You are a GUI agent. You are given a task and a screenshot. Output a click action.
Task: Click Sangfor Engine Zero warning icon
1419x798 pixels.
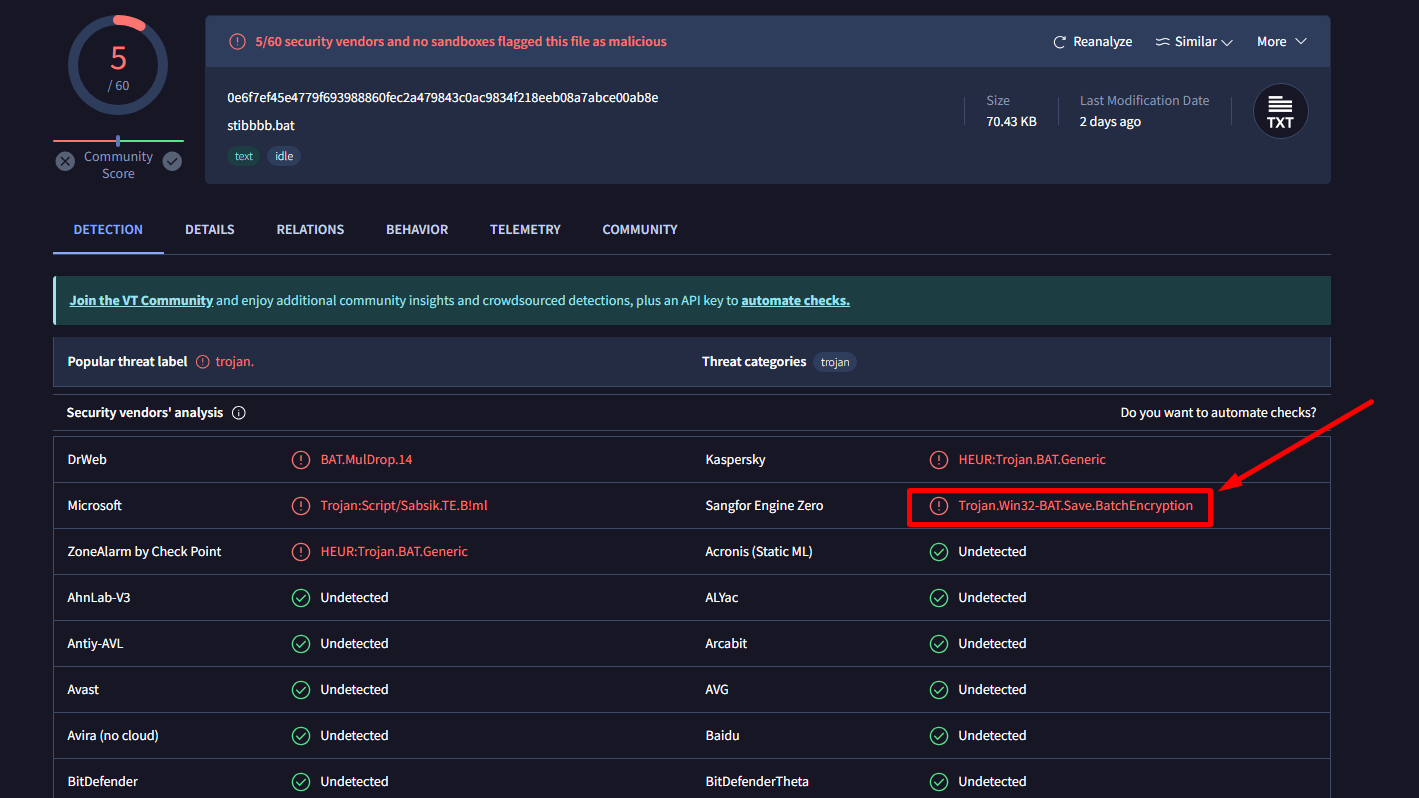click(939, 506)
